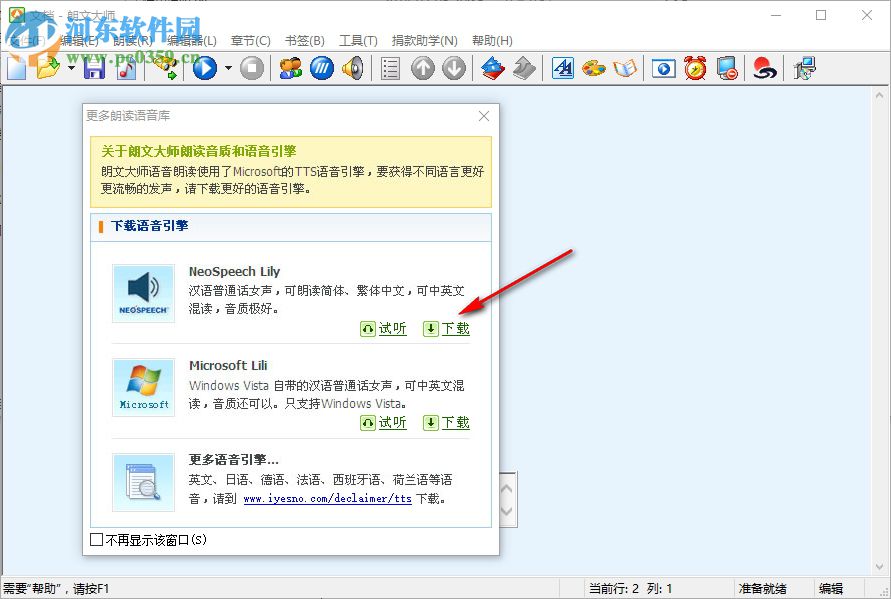891x599 pixels.
Task: Click the NeoSpeech speaker thumbnail
Action: [143, 293]
